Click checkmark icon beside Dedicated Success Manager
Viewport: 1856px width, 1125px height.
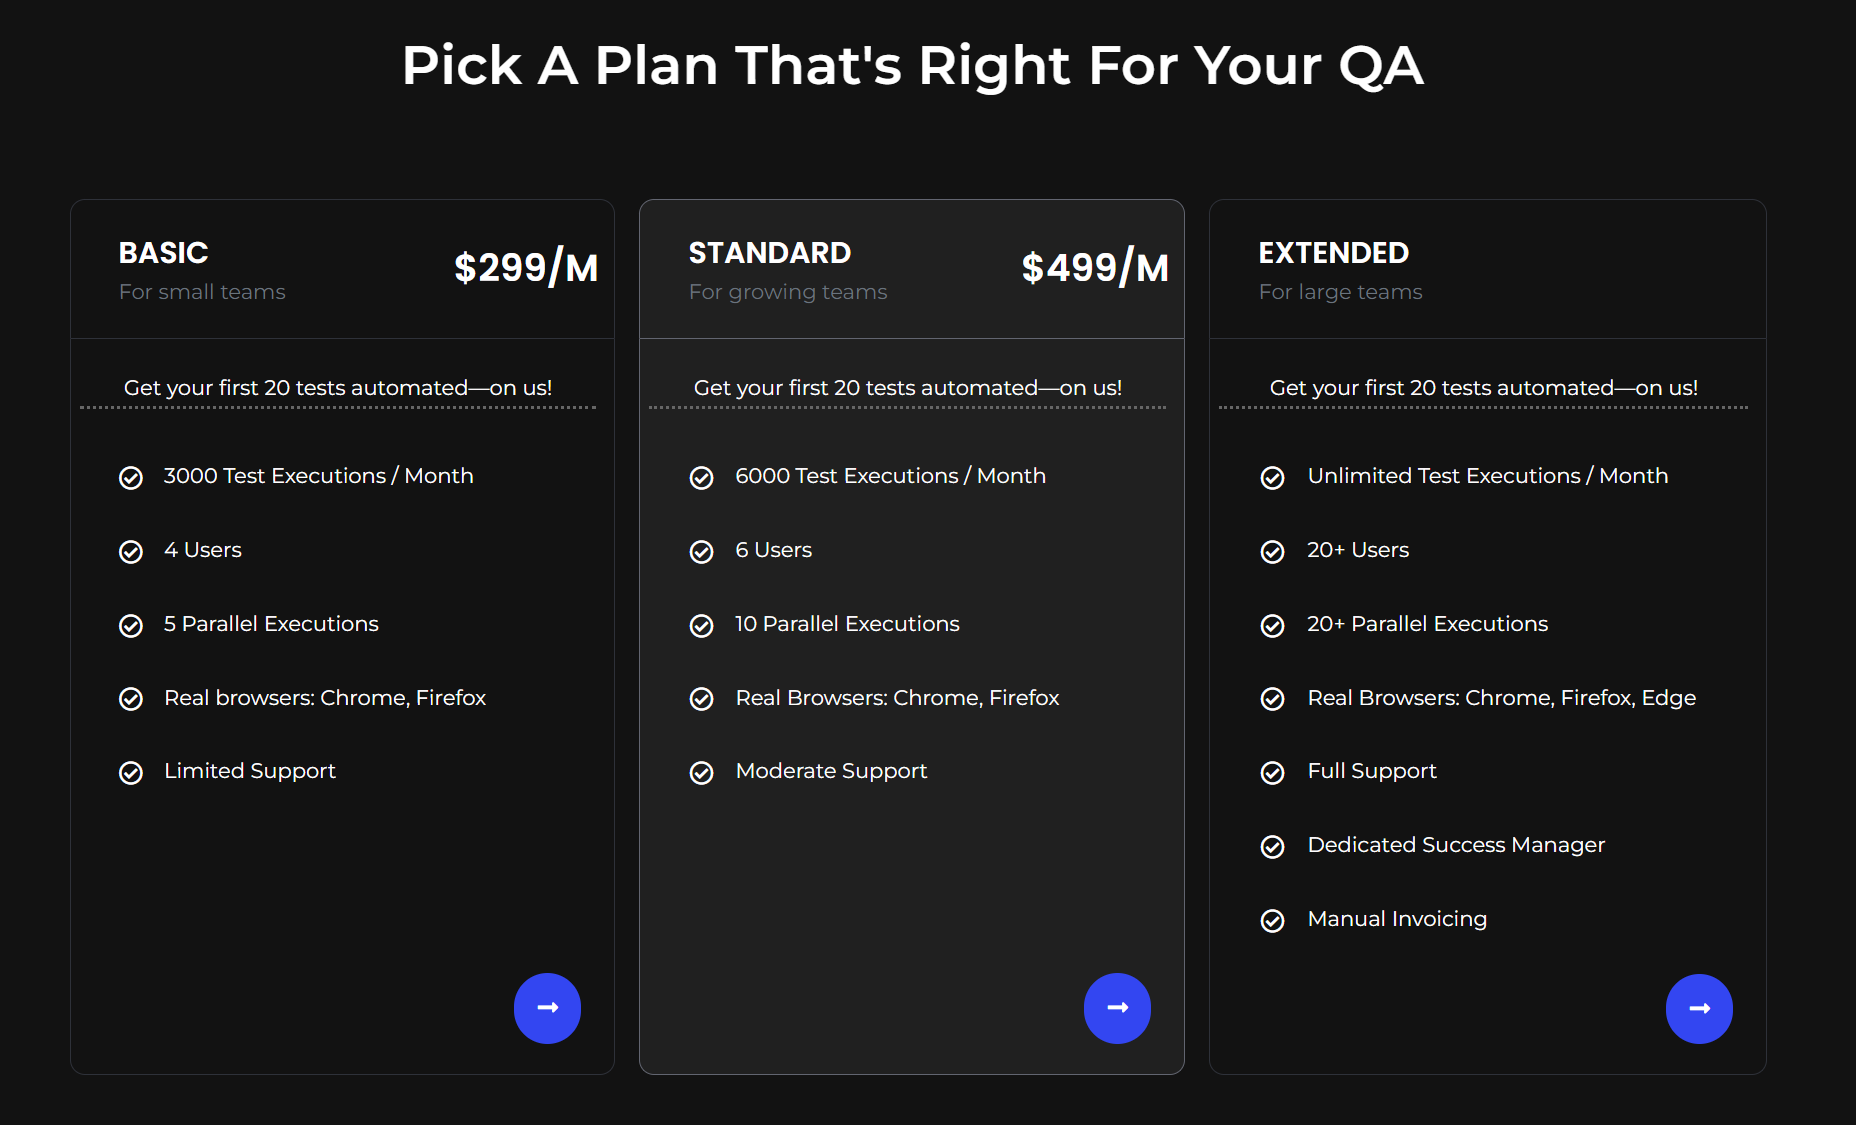[x=1272, y=847]
